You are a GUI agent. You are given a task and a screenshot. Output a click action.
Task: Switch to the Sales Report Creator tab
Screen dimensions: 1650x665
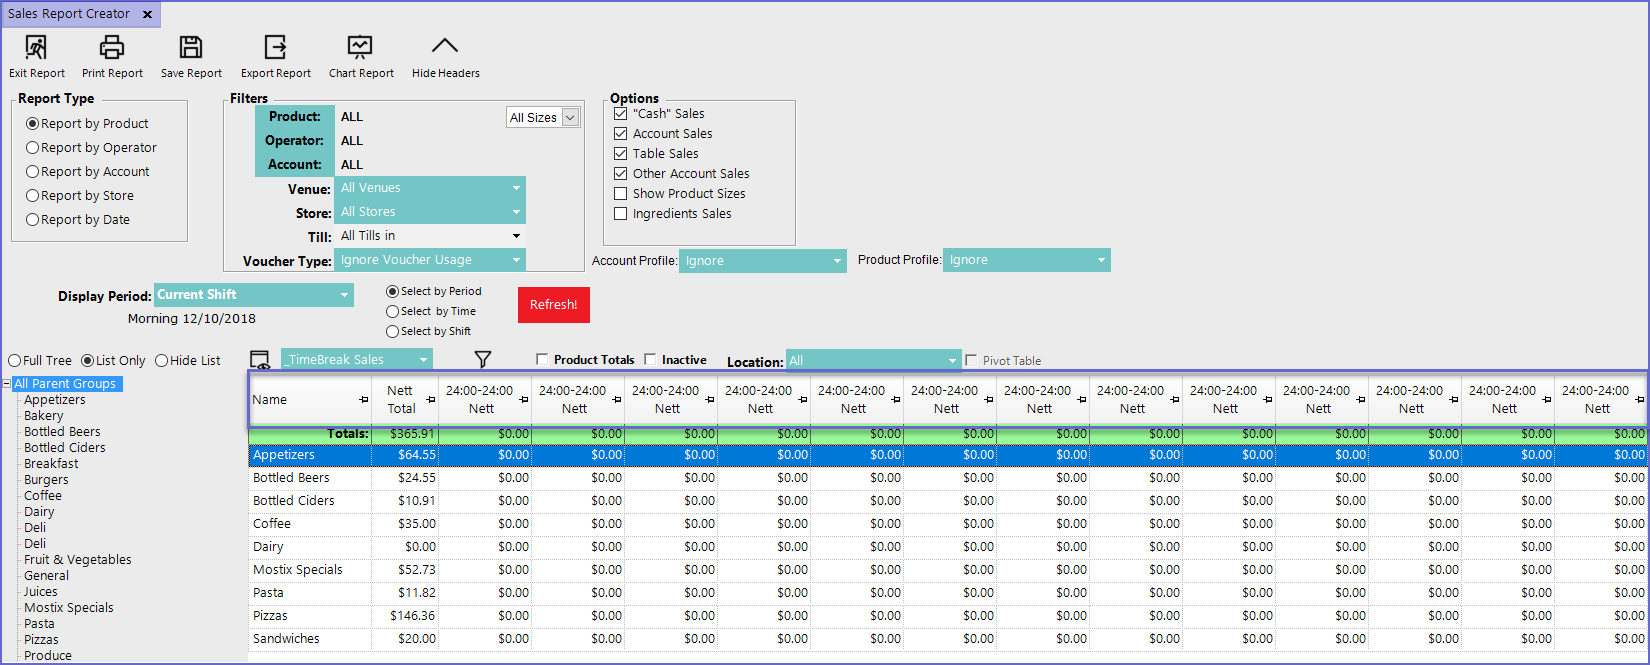click(x=69, y=14)
